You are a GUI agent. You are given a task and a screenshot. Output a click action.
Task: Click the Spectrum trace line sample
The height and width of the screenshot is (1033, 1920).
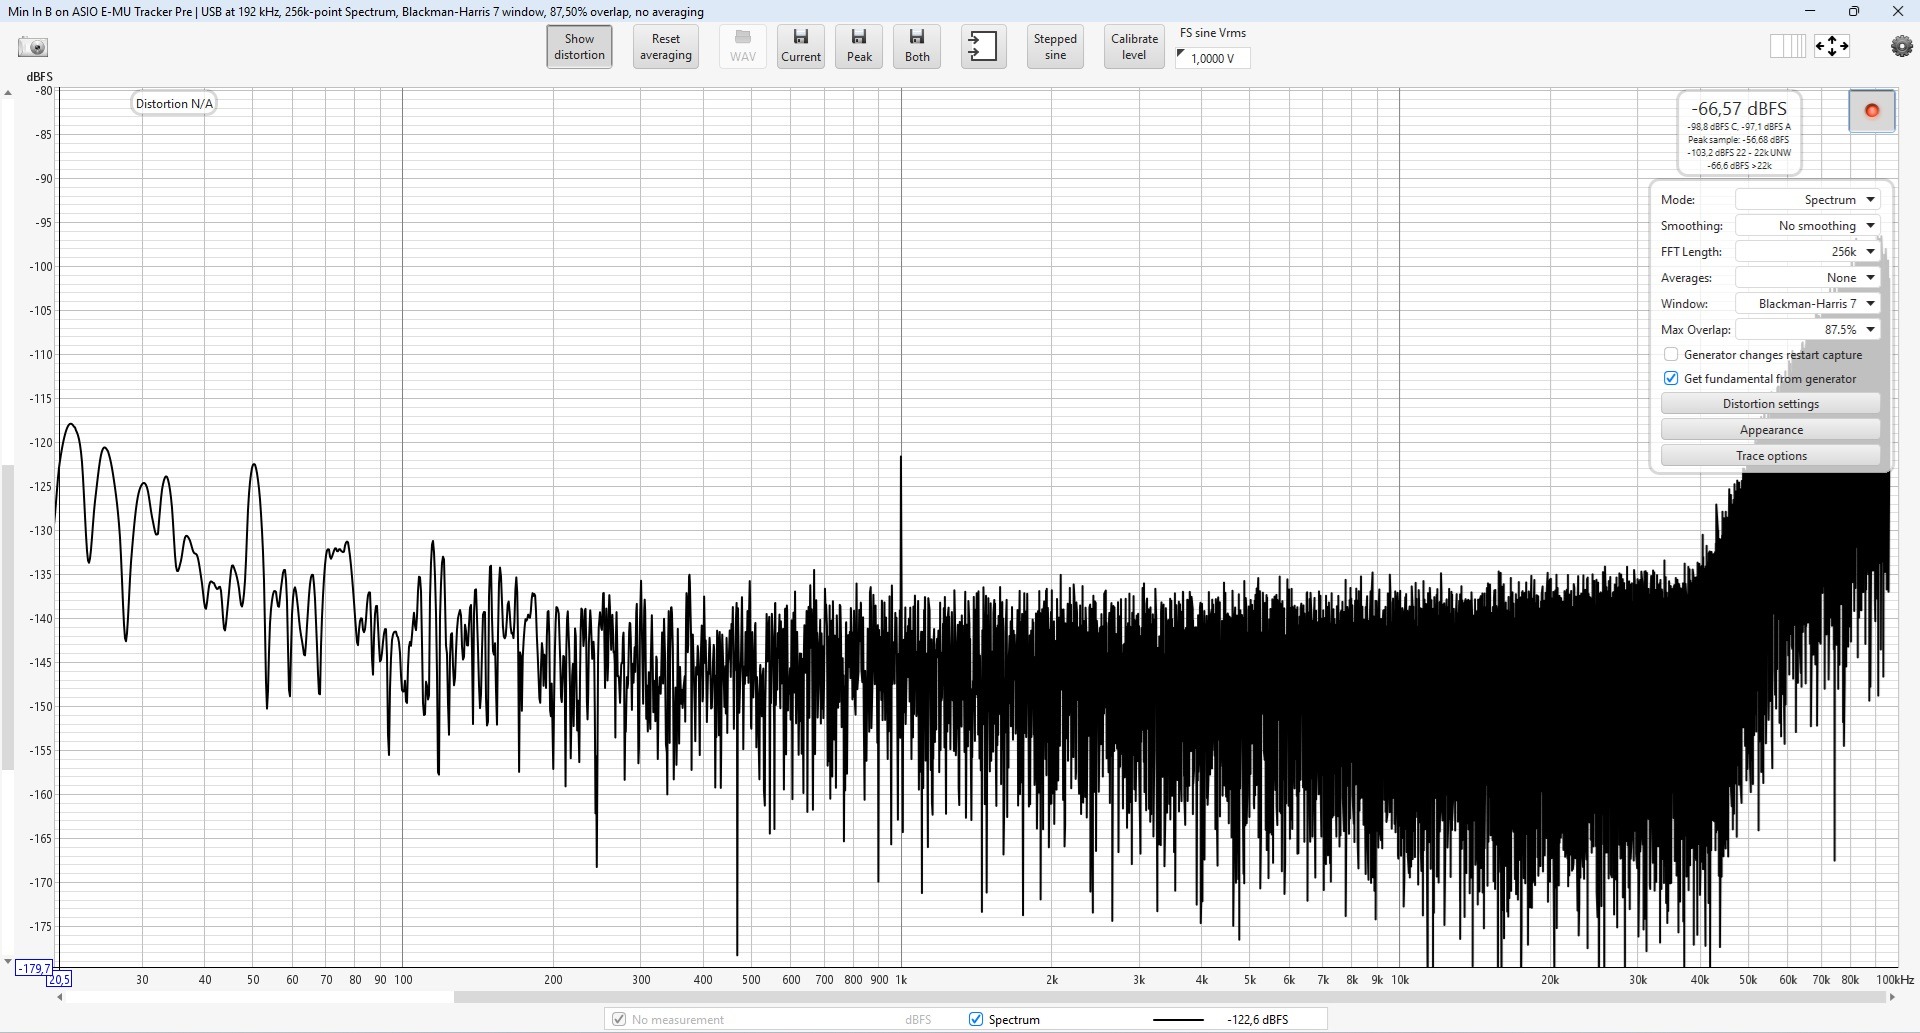click(1178, 1020)
